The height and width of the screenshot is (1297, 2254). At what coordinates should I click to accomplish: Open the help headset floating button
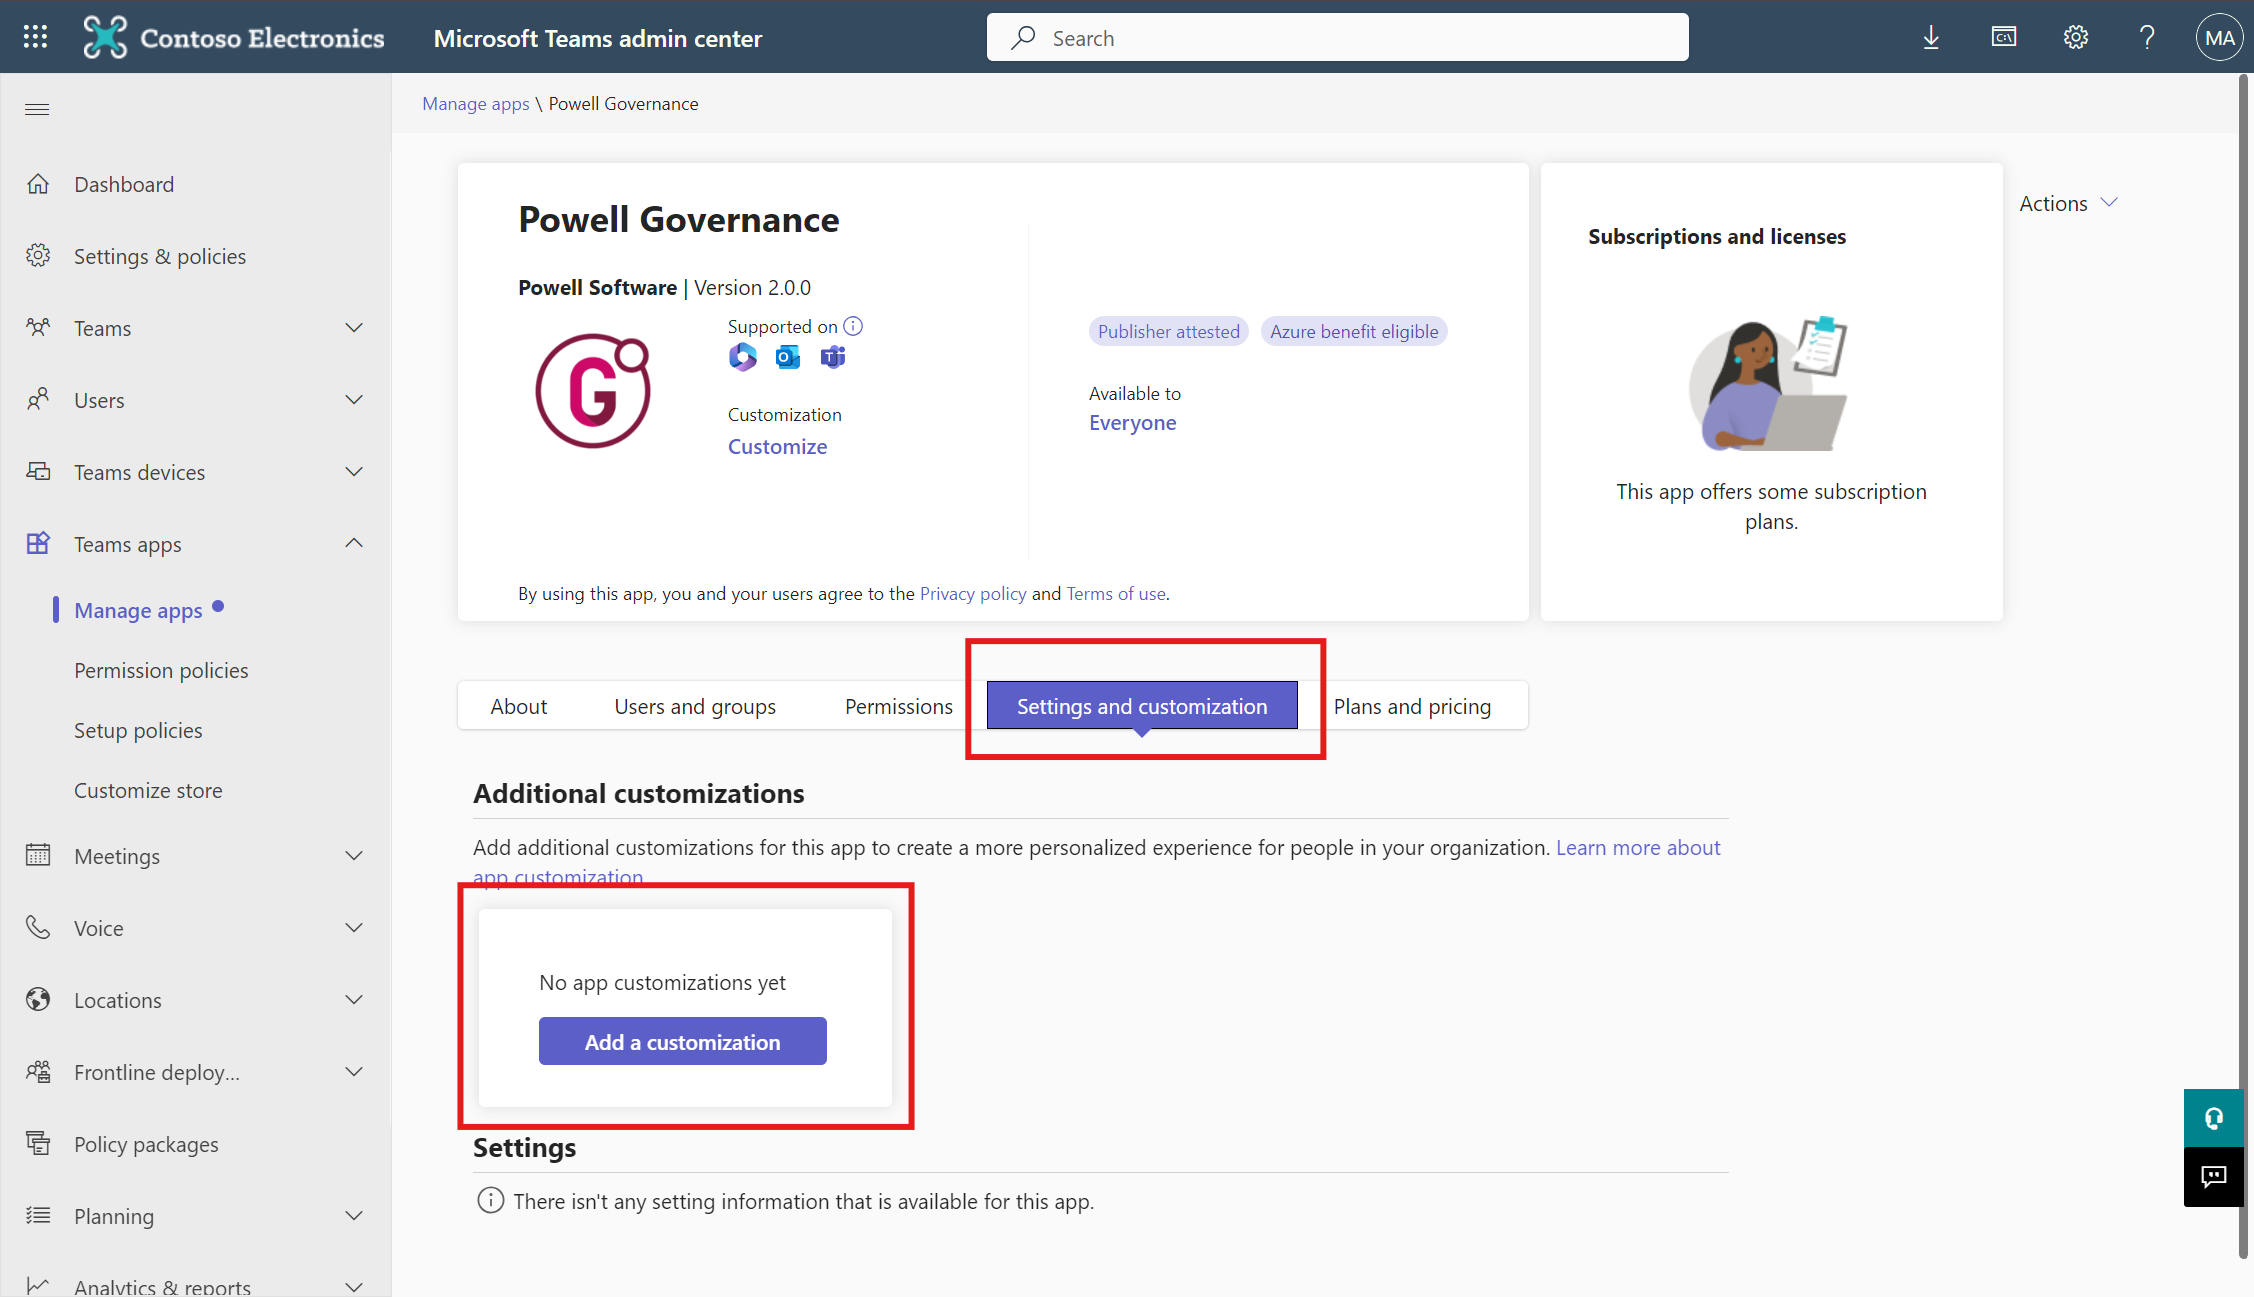point(2214,1118)
